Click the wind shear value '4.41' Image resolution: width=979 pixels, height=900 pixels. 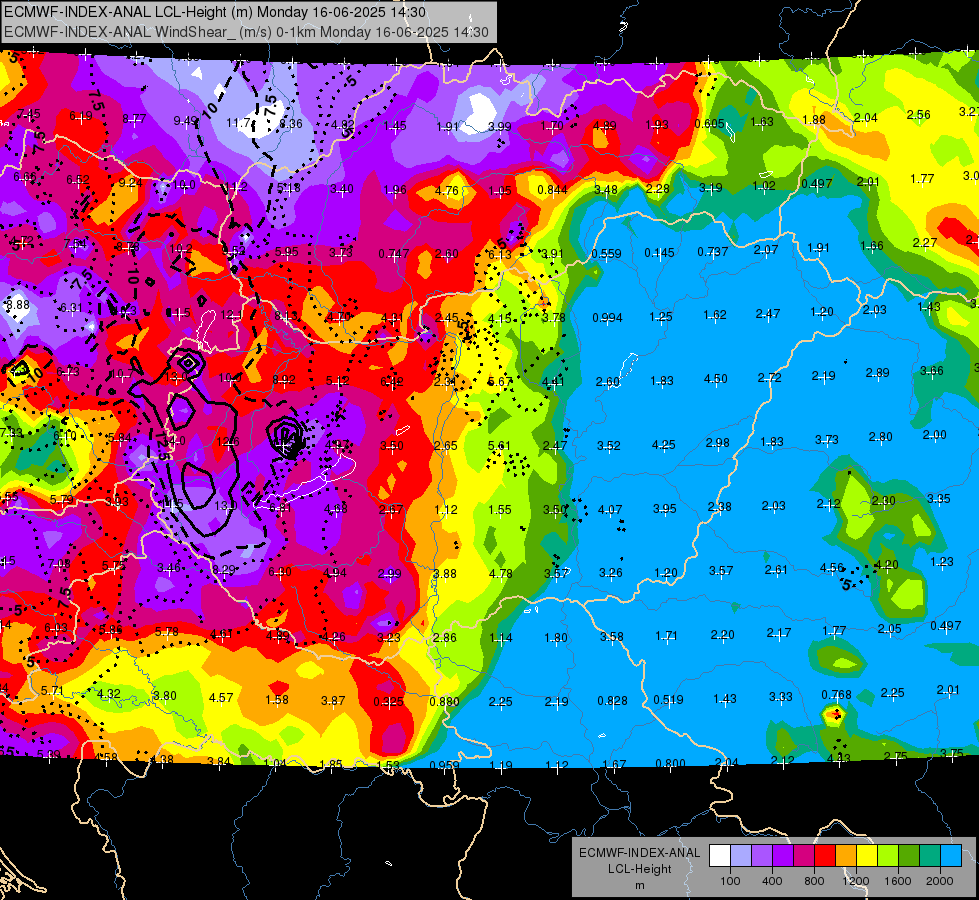coord(553,382)
